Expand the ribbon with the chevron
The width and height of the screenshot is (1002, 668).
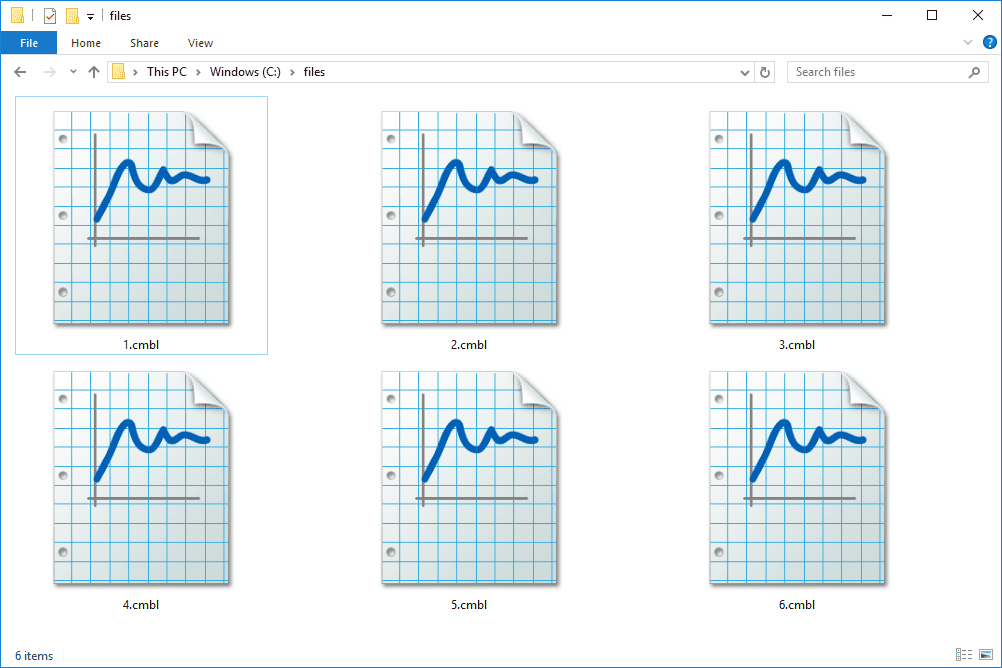(967, 42)
